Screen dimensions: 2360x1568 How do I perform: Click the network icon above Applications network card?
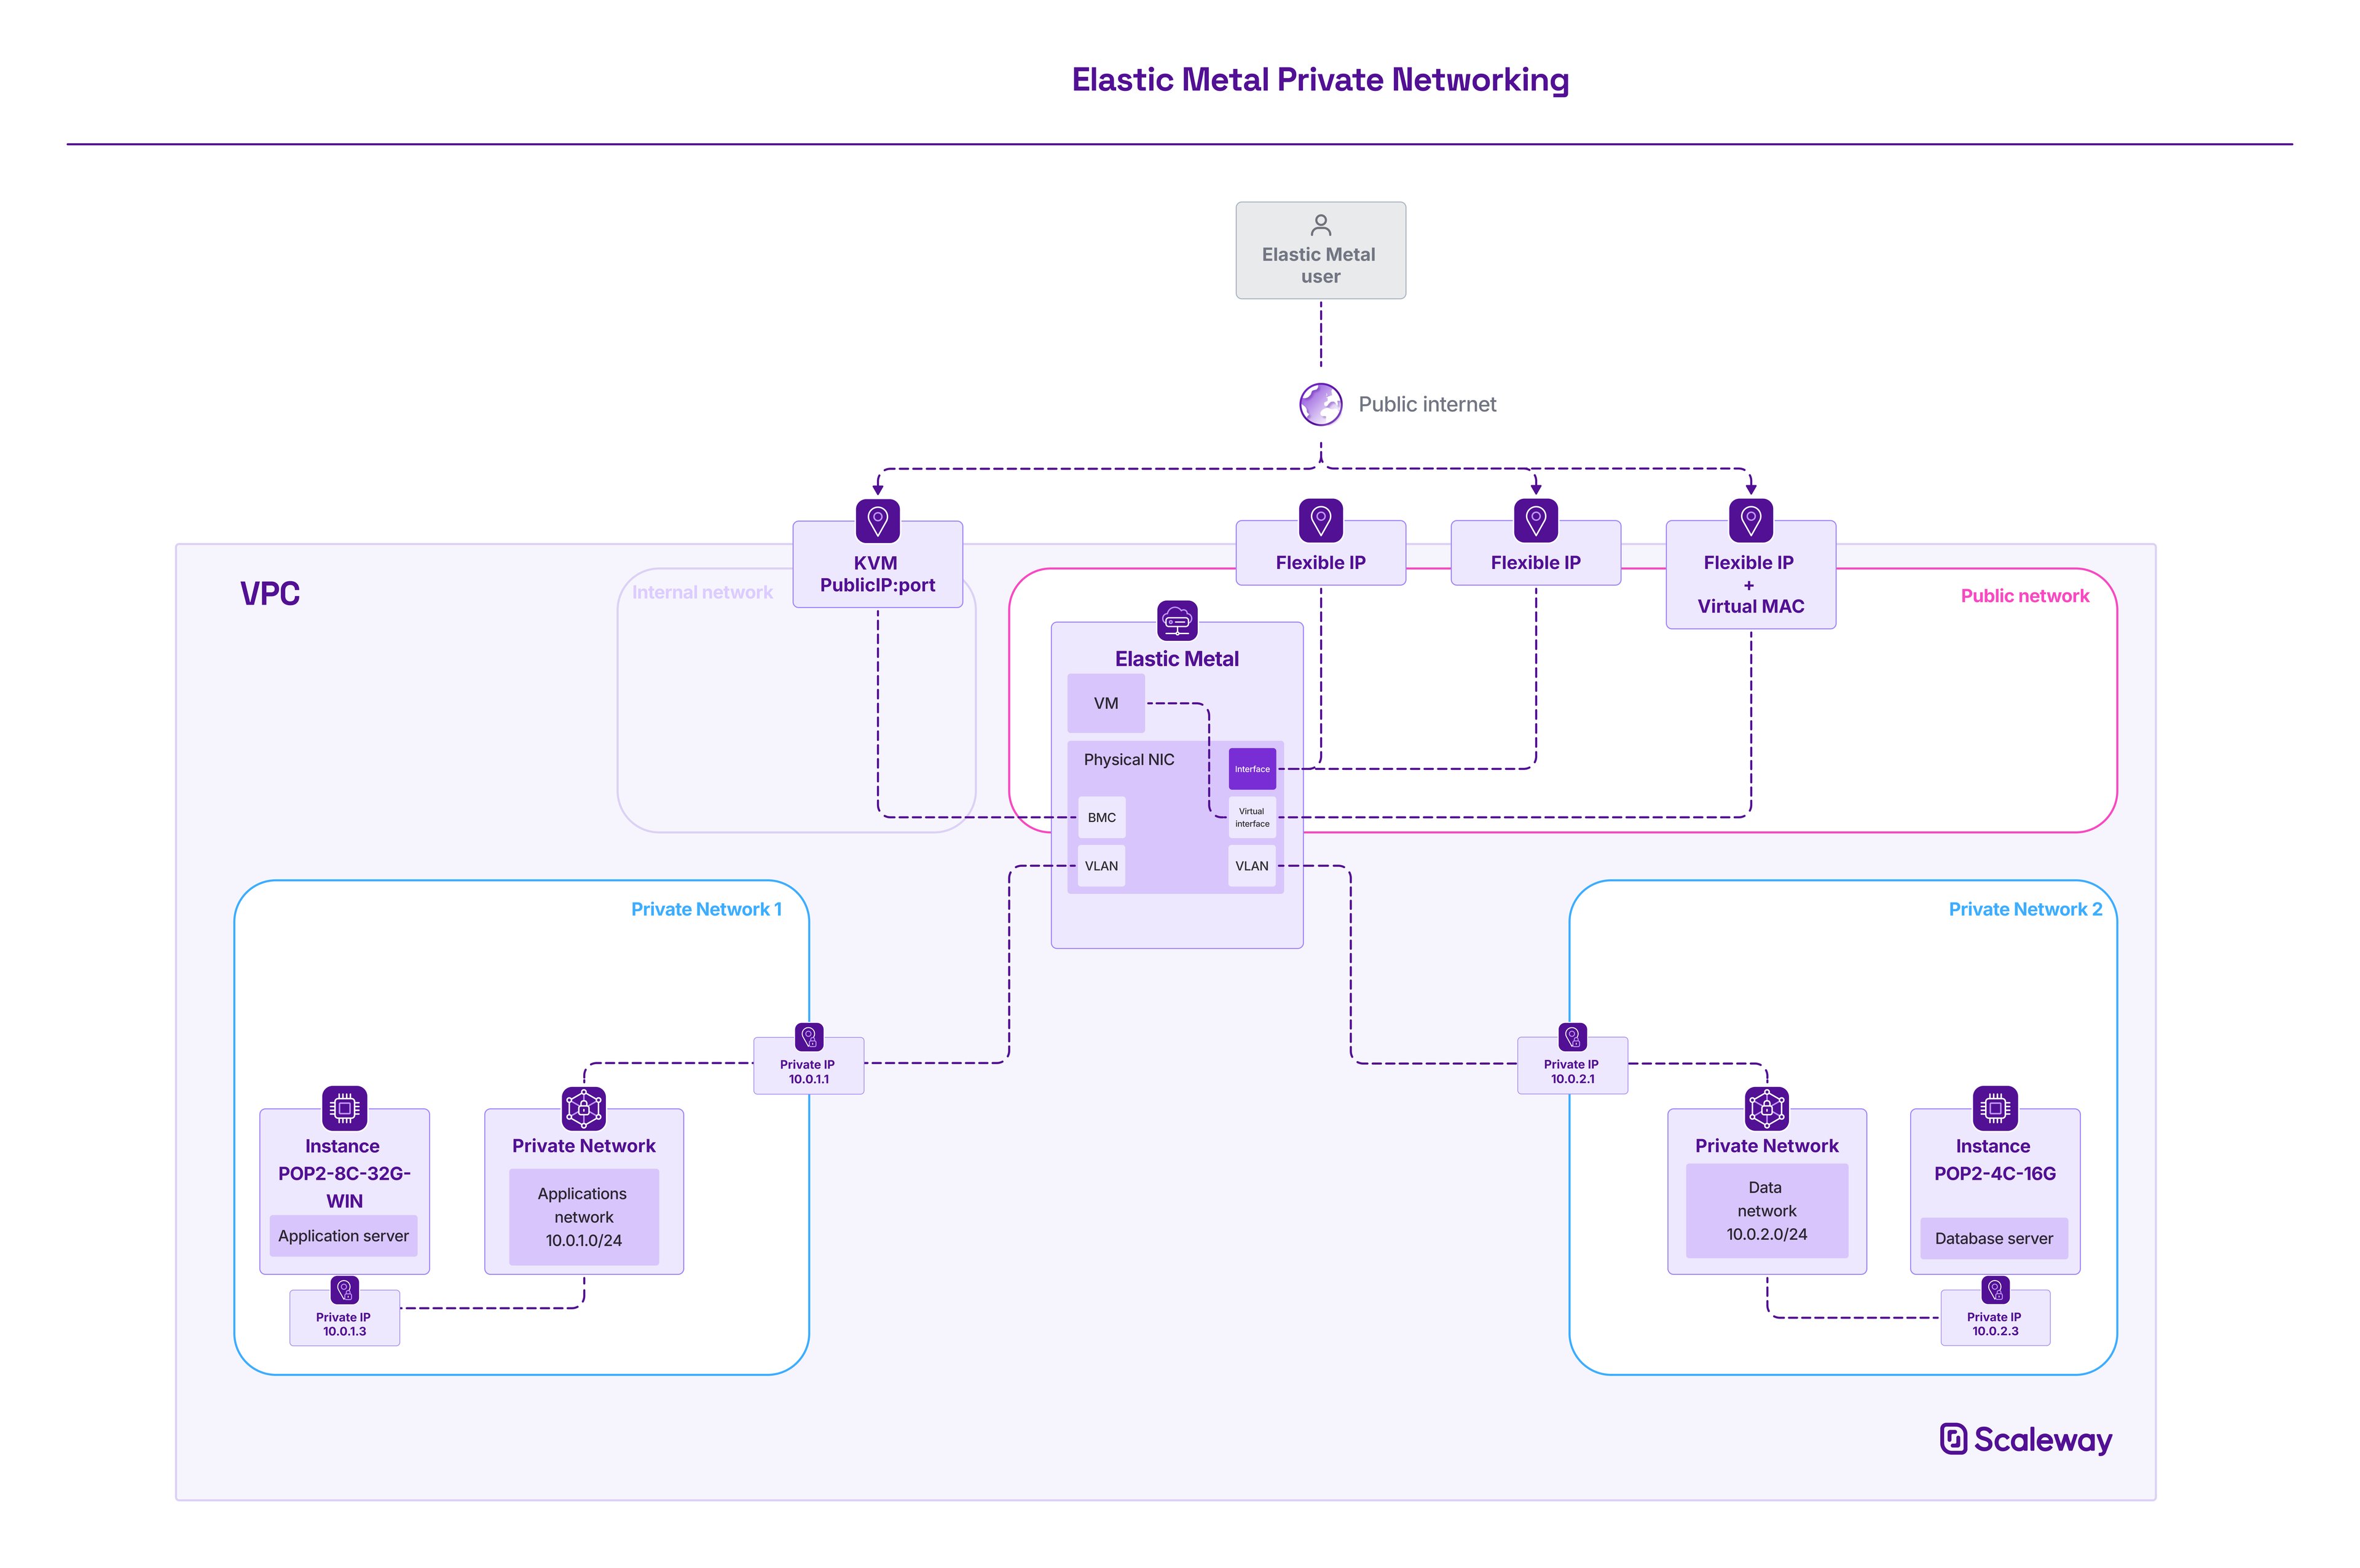click(x=584, y=1108)
